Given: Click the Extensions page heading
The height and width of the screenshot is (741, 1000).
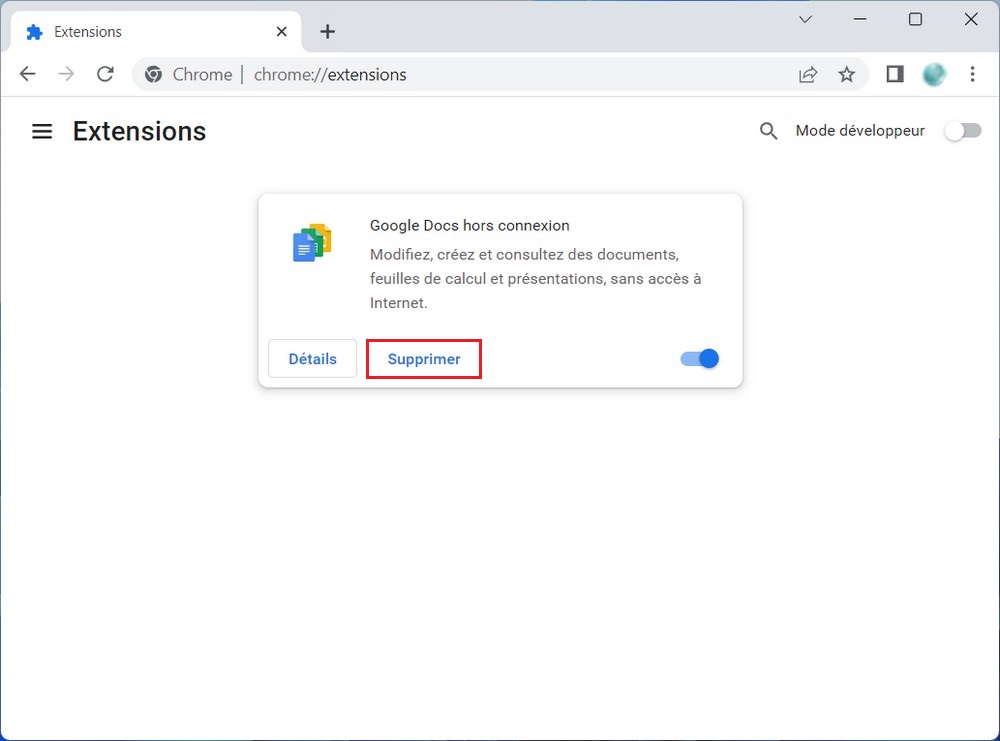Looking at the screenshot, I should click(x=139, y=131).
